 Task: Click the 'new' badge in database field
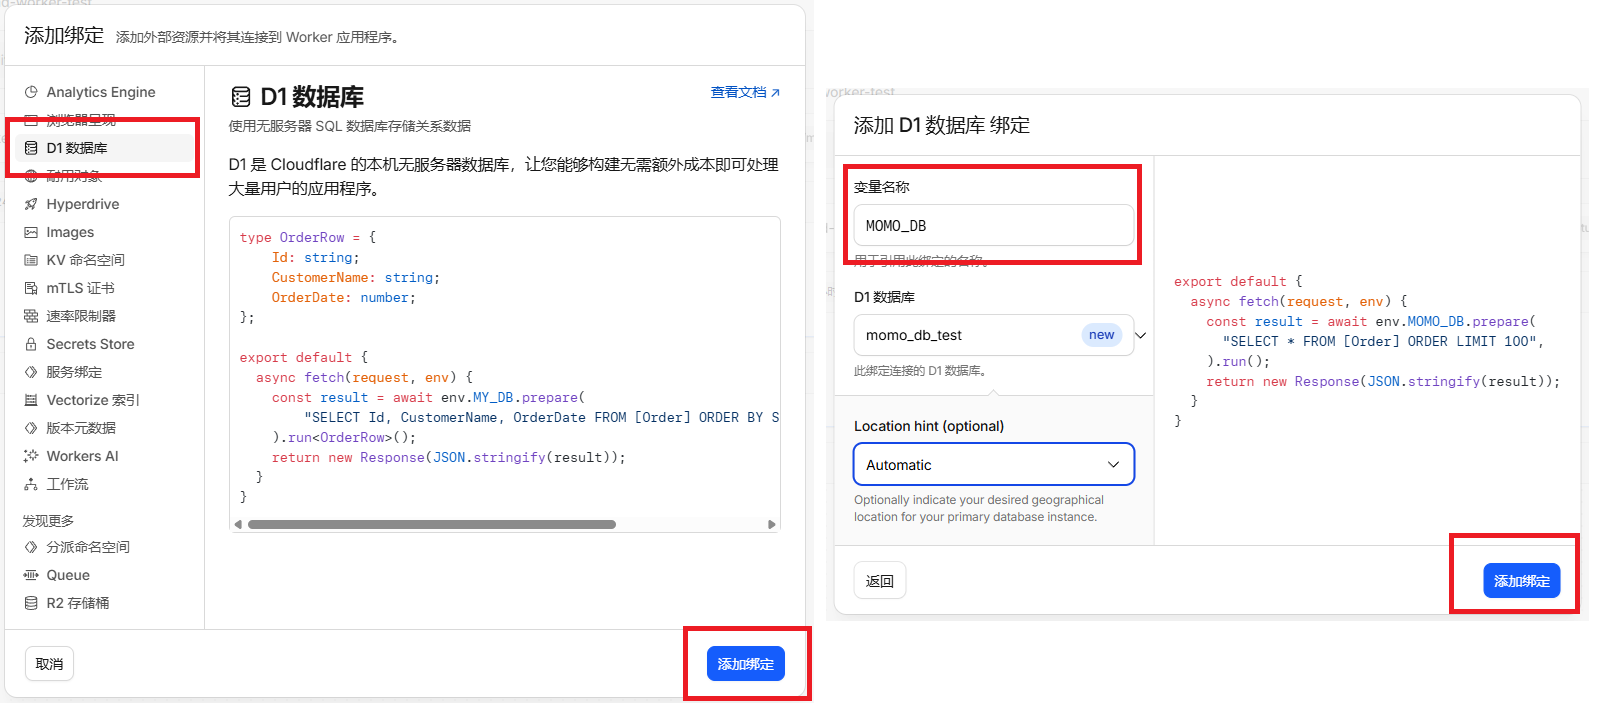(x=1101, y=335)
